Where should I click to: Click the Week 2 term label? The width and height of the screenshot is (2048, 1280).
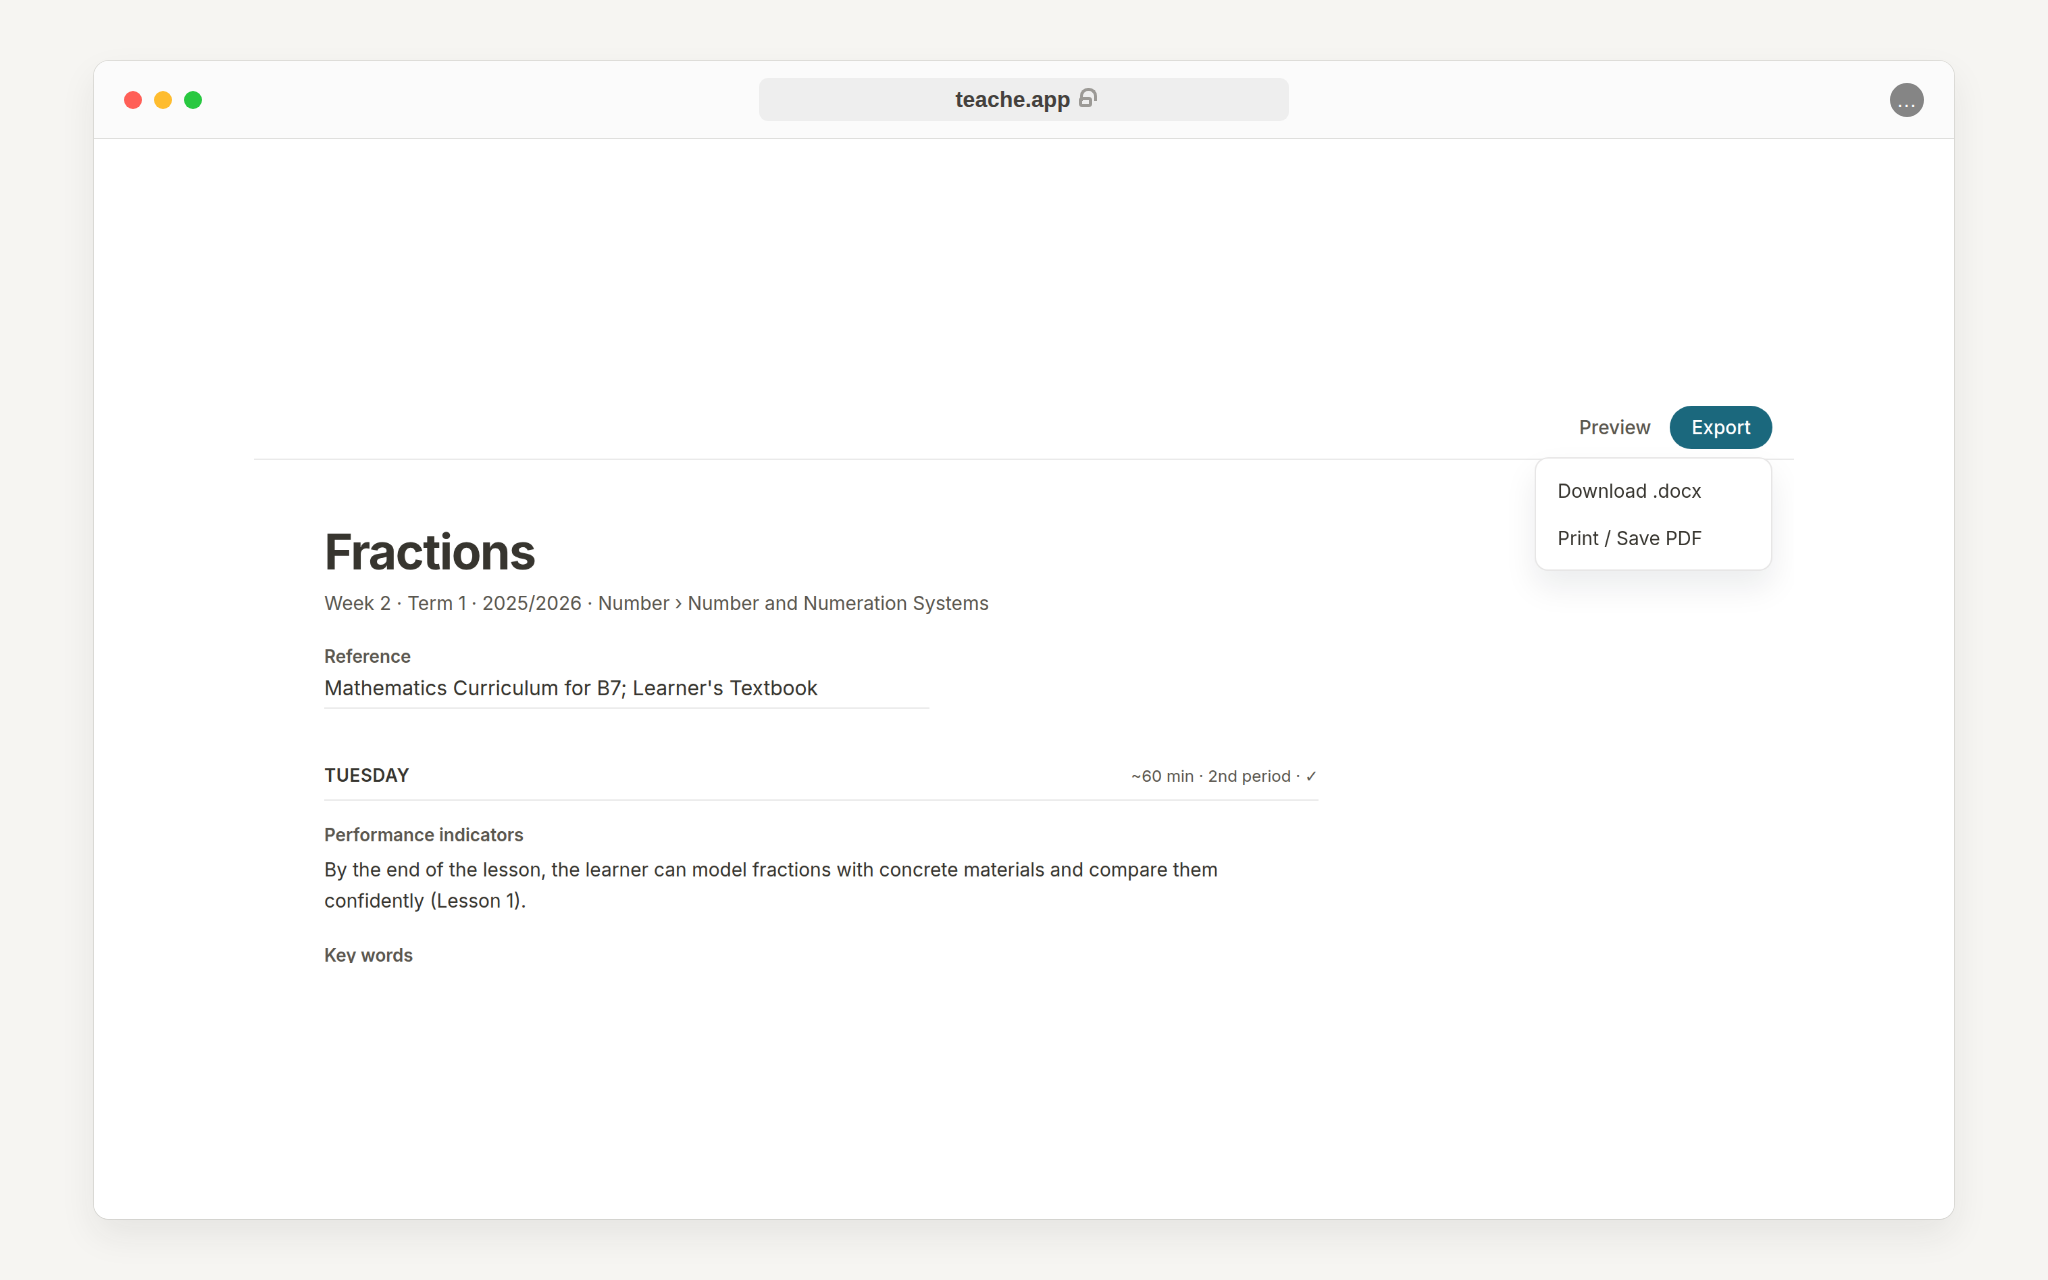[x=357, y=603]
